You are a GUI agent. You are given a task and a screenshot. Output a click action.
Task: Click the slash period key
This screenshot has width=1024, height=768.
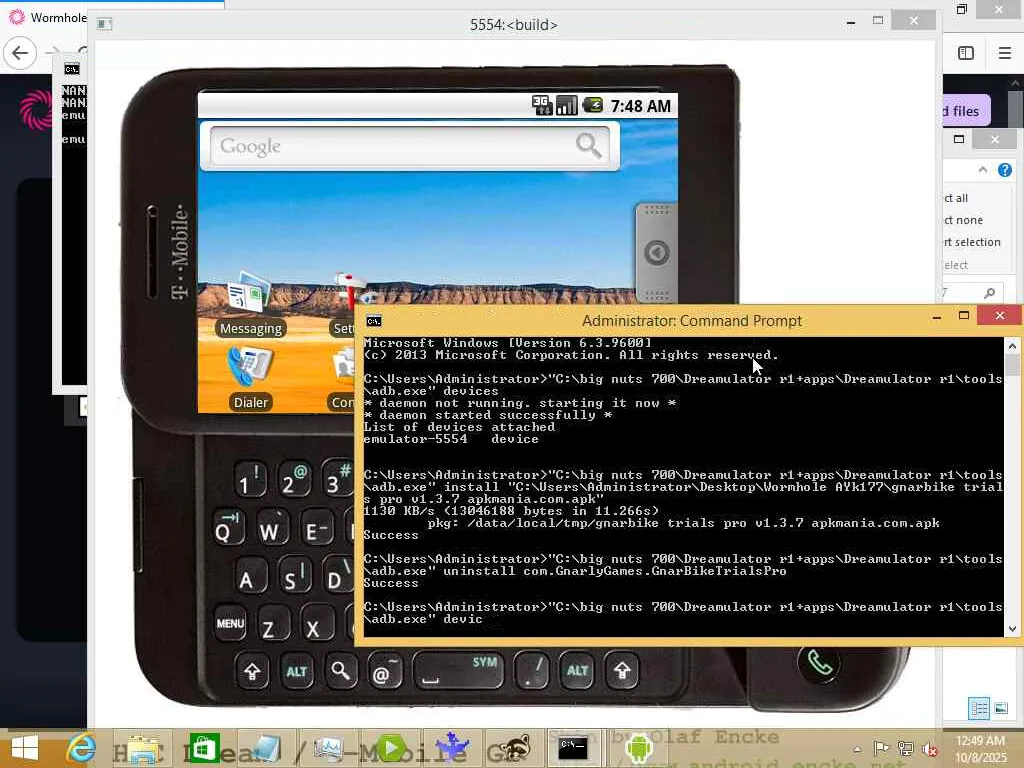[532, 671]
